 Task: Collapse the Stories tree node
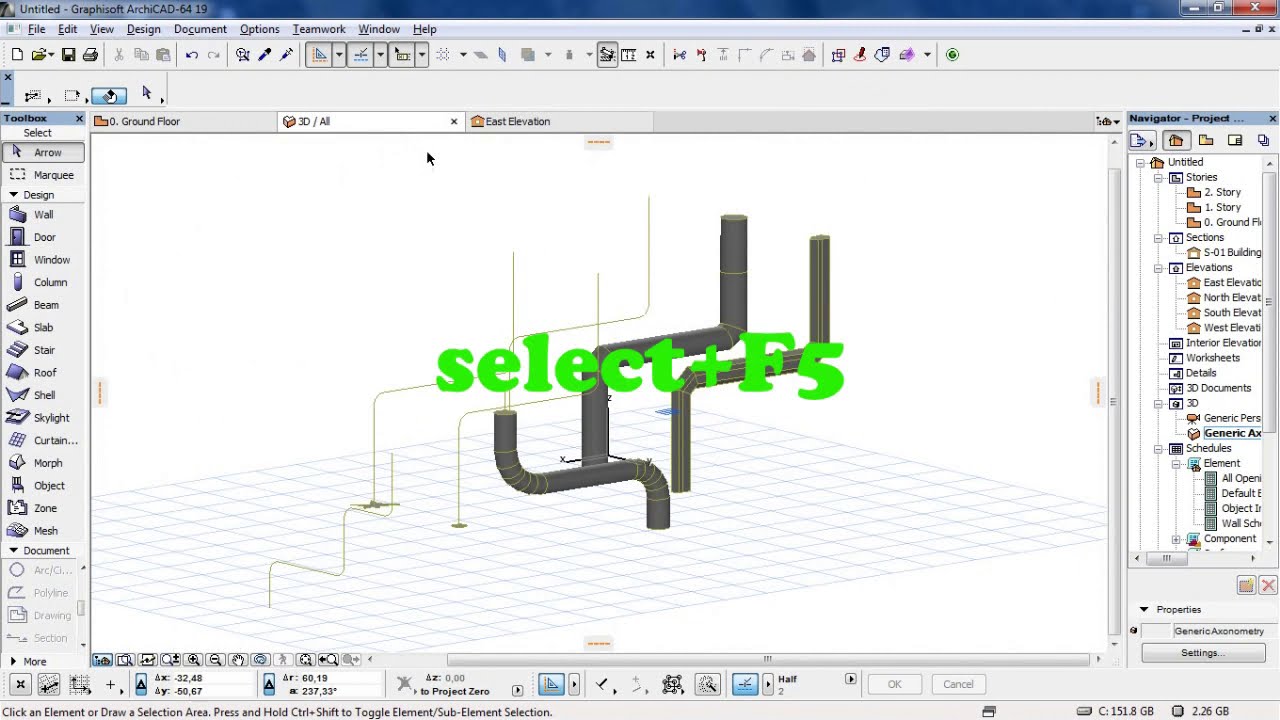(x=1158, y=177)
